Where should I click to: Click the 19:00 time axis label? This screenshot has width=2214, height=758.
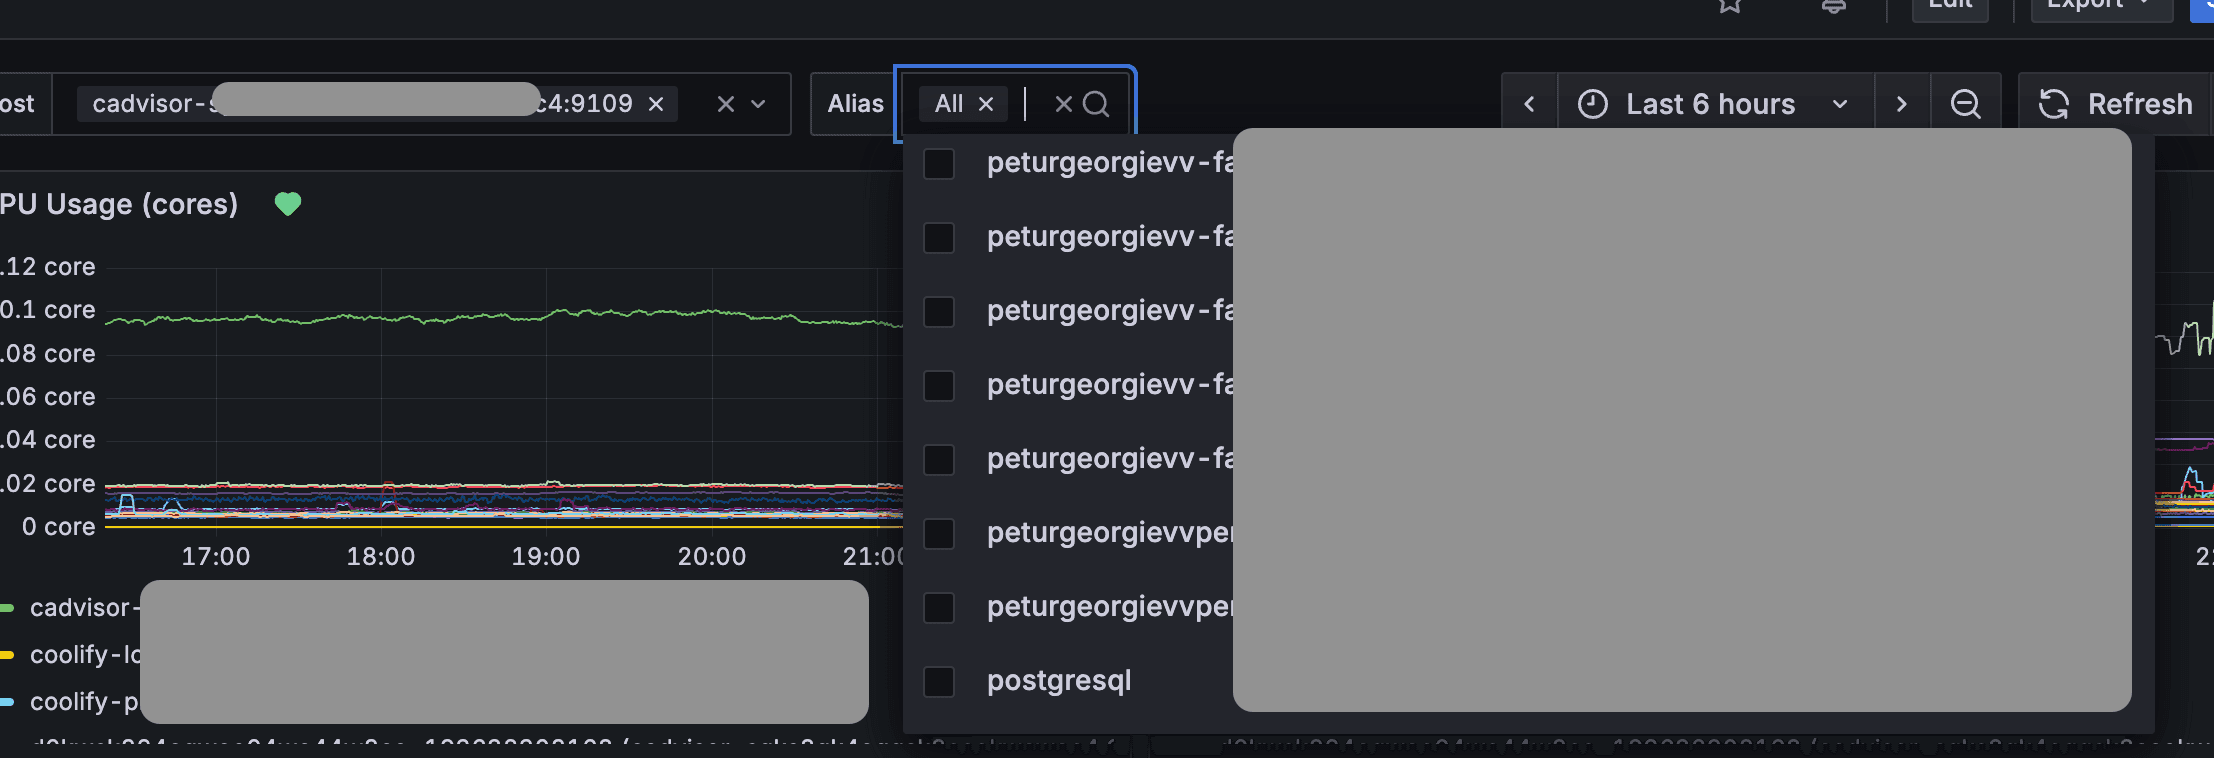click(x=546, y=557)
